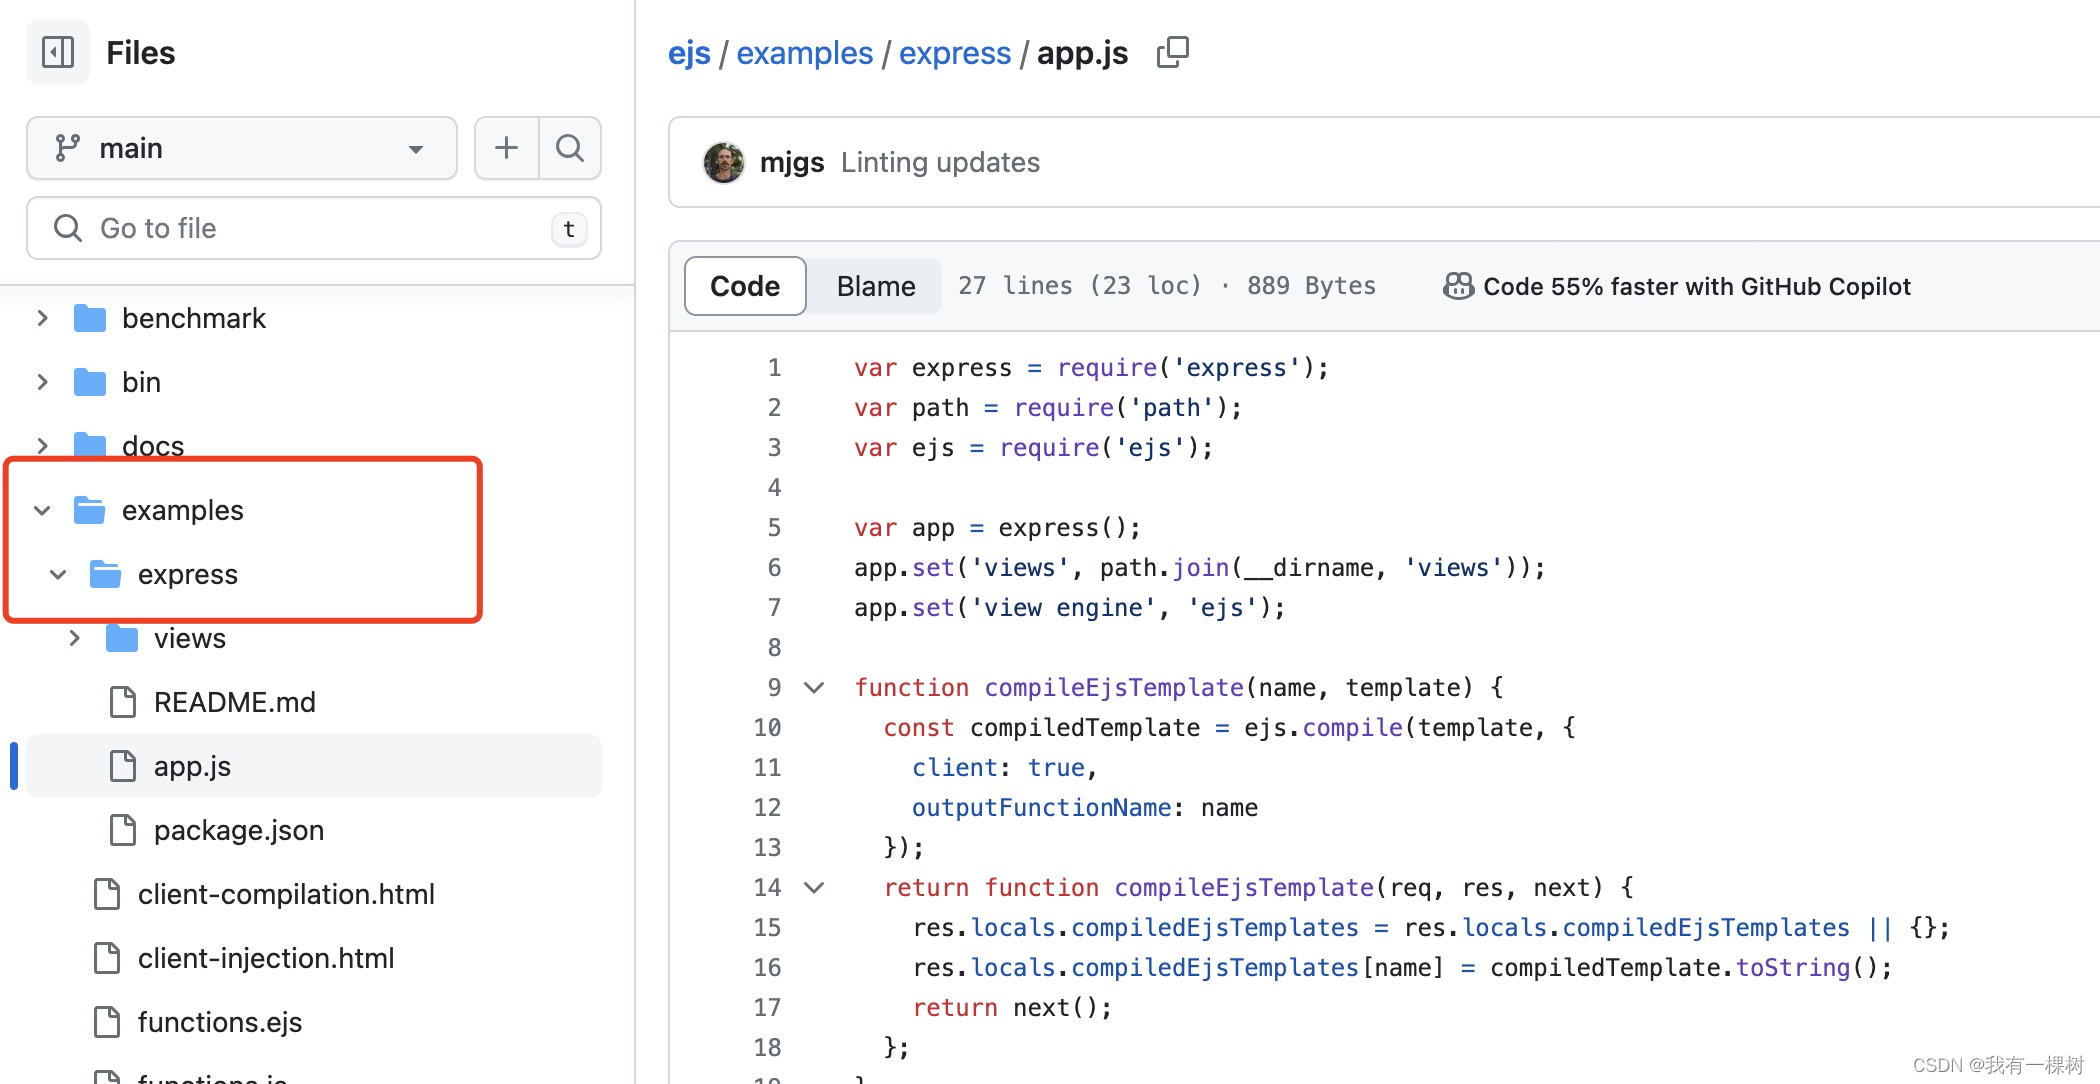Screen dimensions: 2100x1084
Task: Collapse the examples folder
Action: click(42, 510)
